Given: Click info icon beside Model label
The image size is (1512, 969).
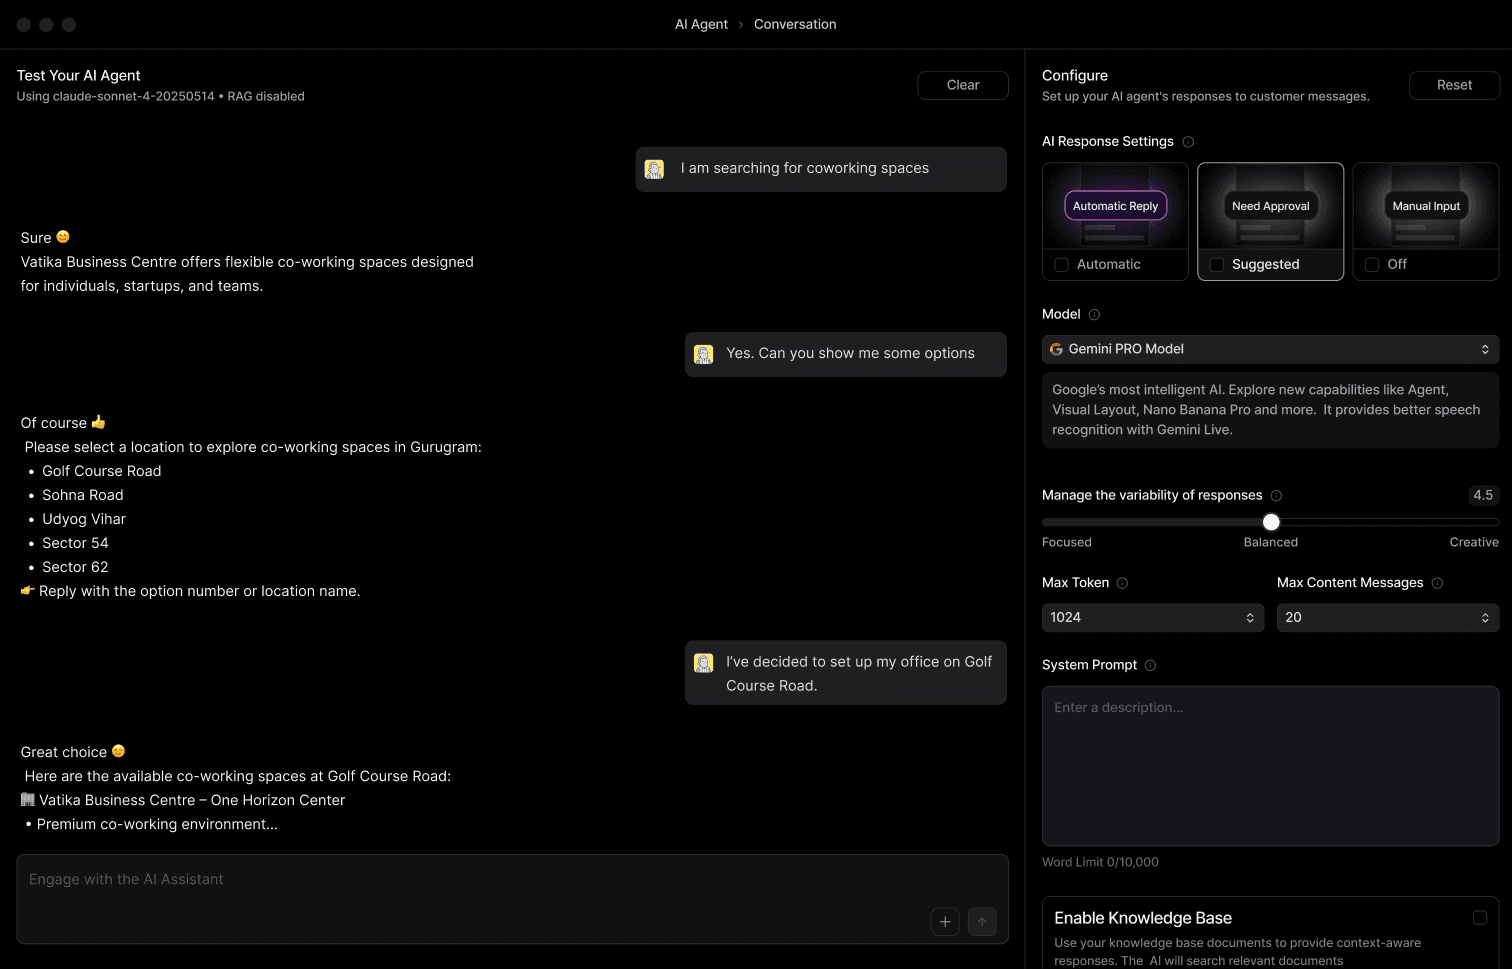Looking at the screenshot, I should point(1094,315).
